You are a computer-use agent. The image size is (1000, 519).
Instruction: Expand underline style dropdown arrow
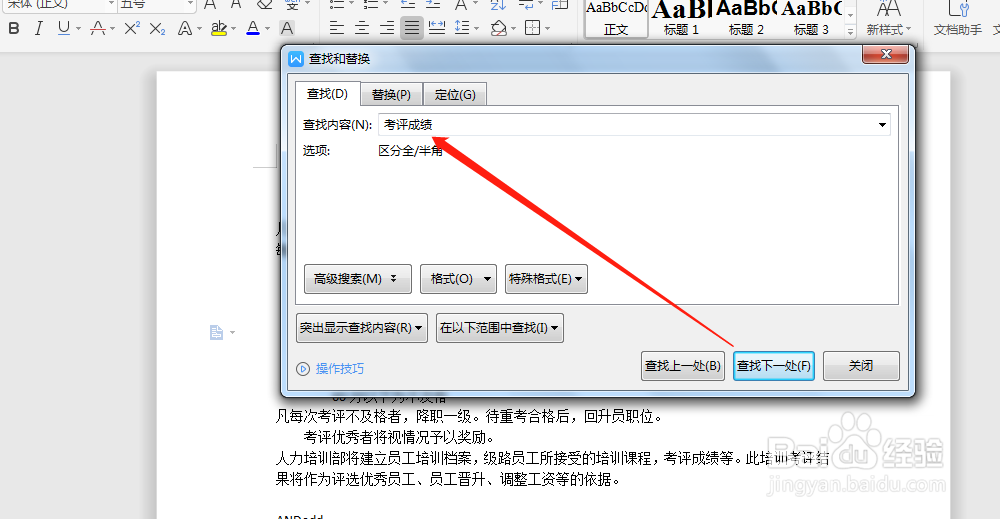78,29
